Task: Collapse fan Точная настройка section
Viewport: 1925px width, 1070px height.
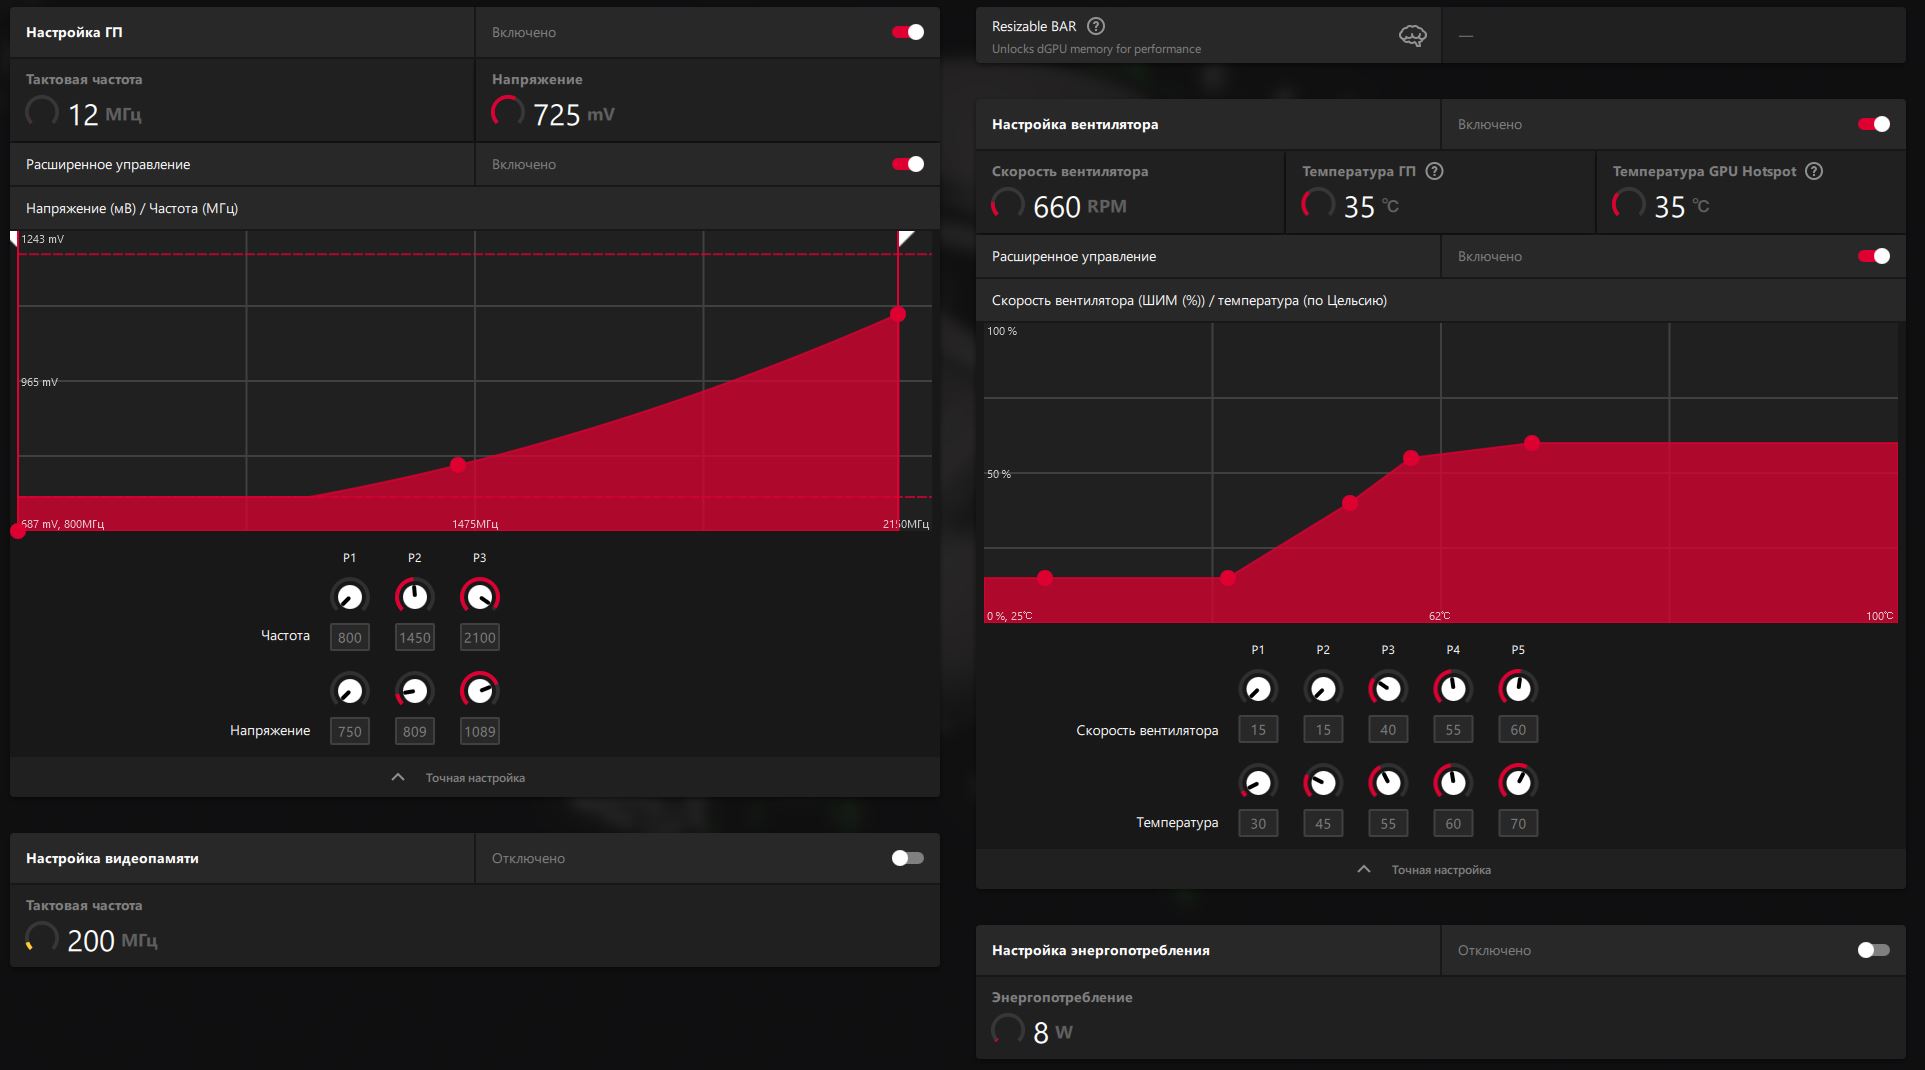Action: [1441, 869]
